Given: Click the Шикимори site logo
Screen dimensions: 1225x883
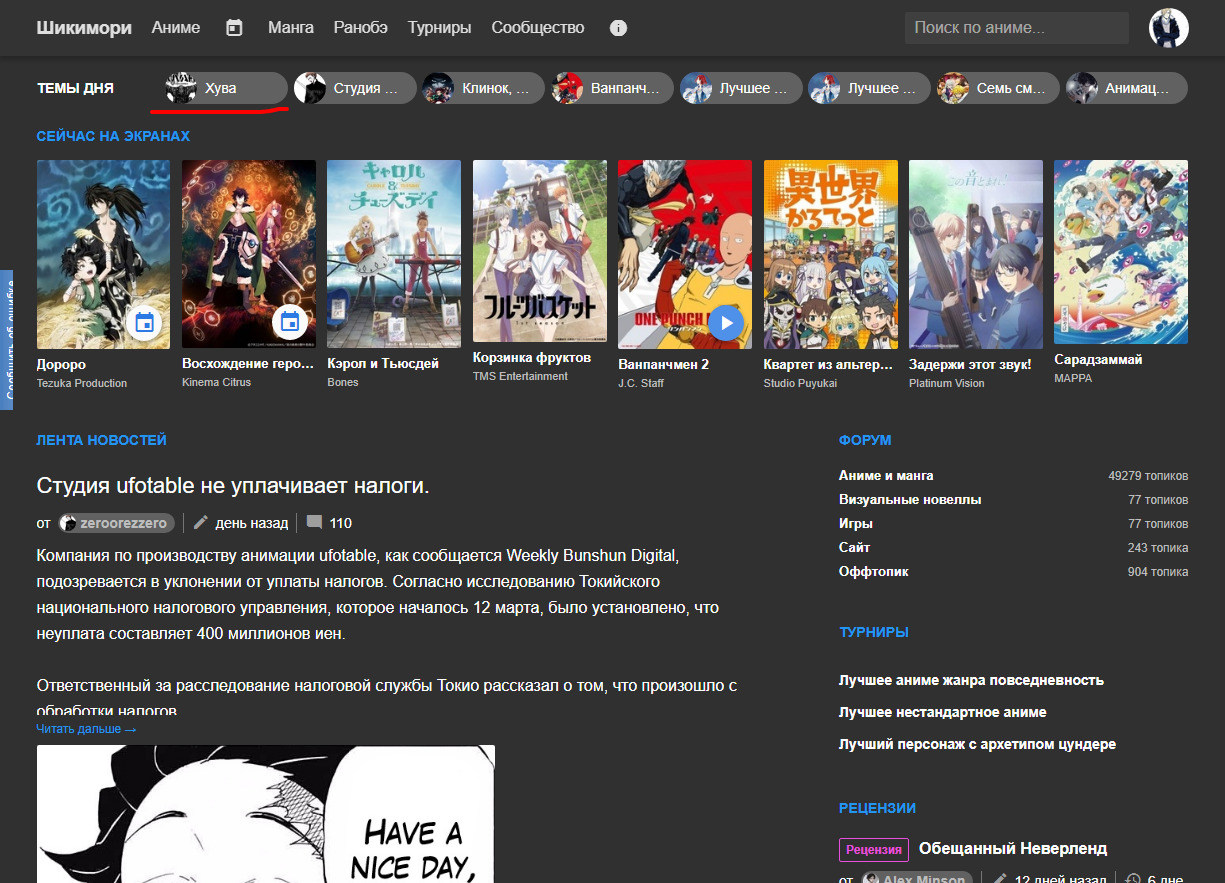Looking at the screenshot, I should [x=84, y=28].
